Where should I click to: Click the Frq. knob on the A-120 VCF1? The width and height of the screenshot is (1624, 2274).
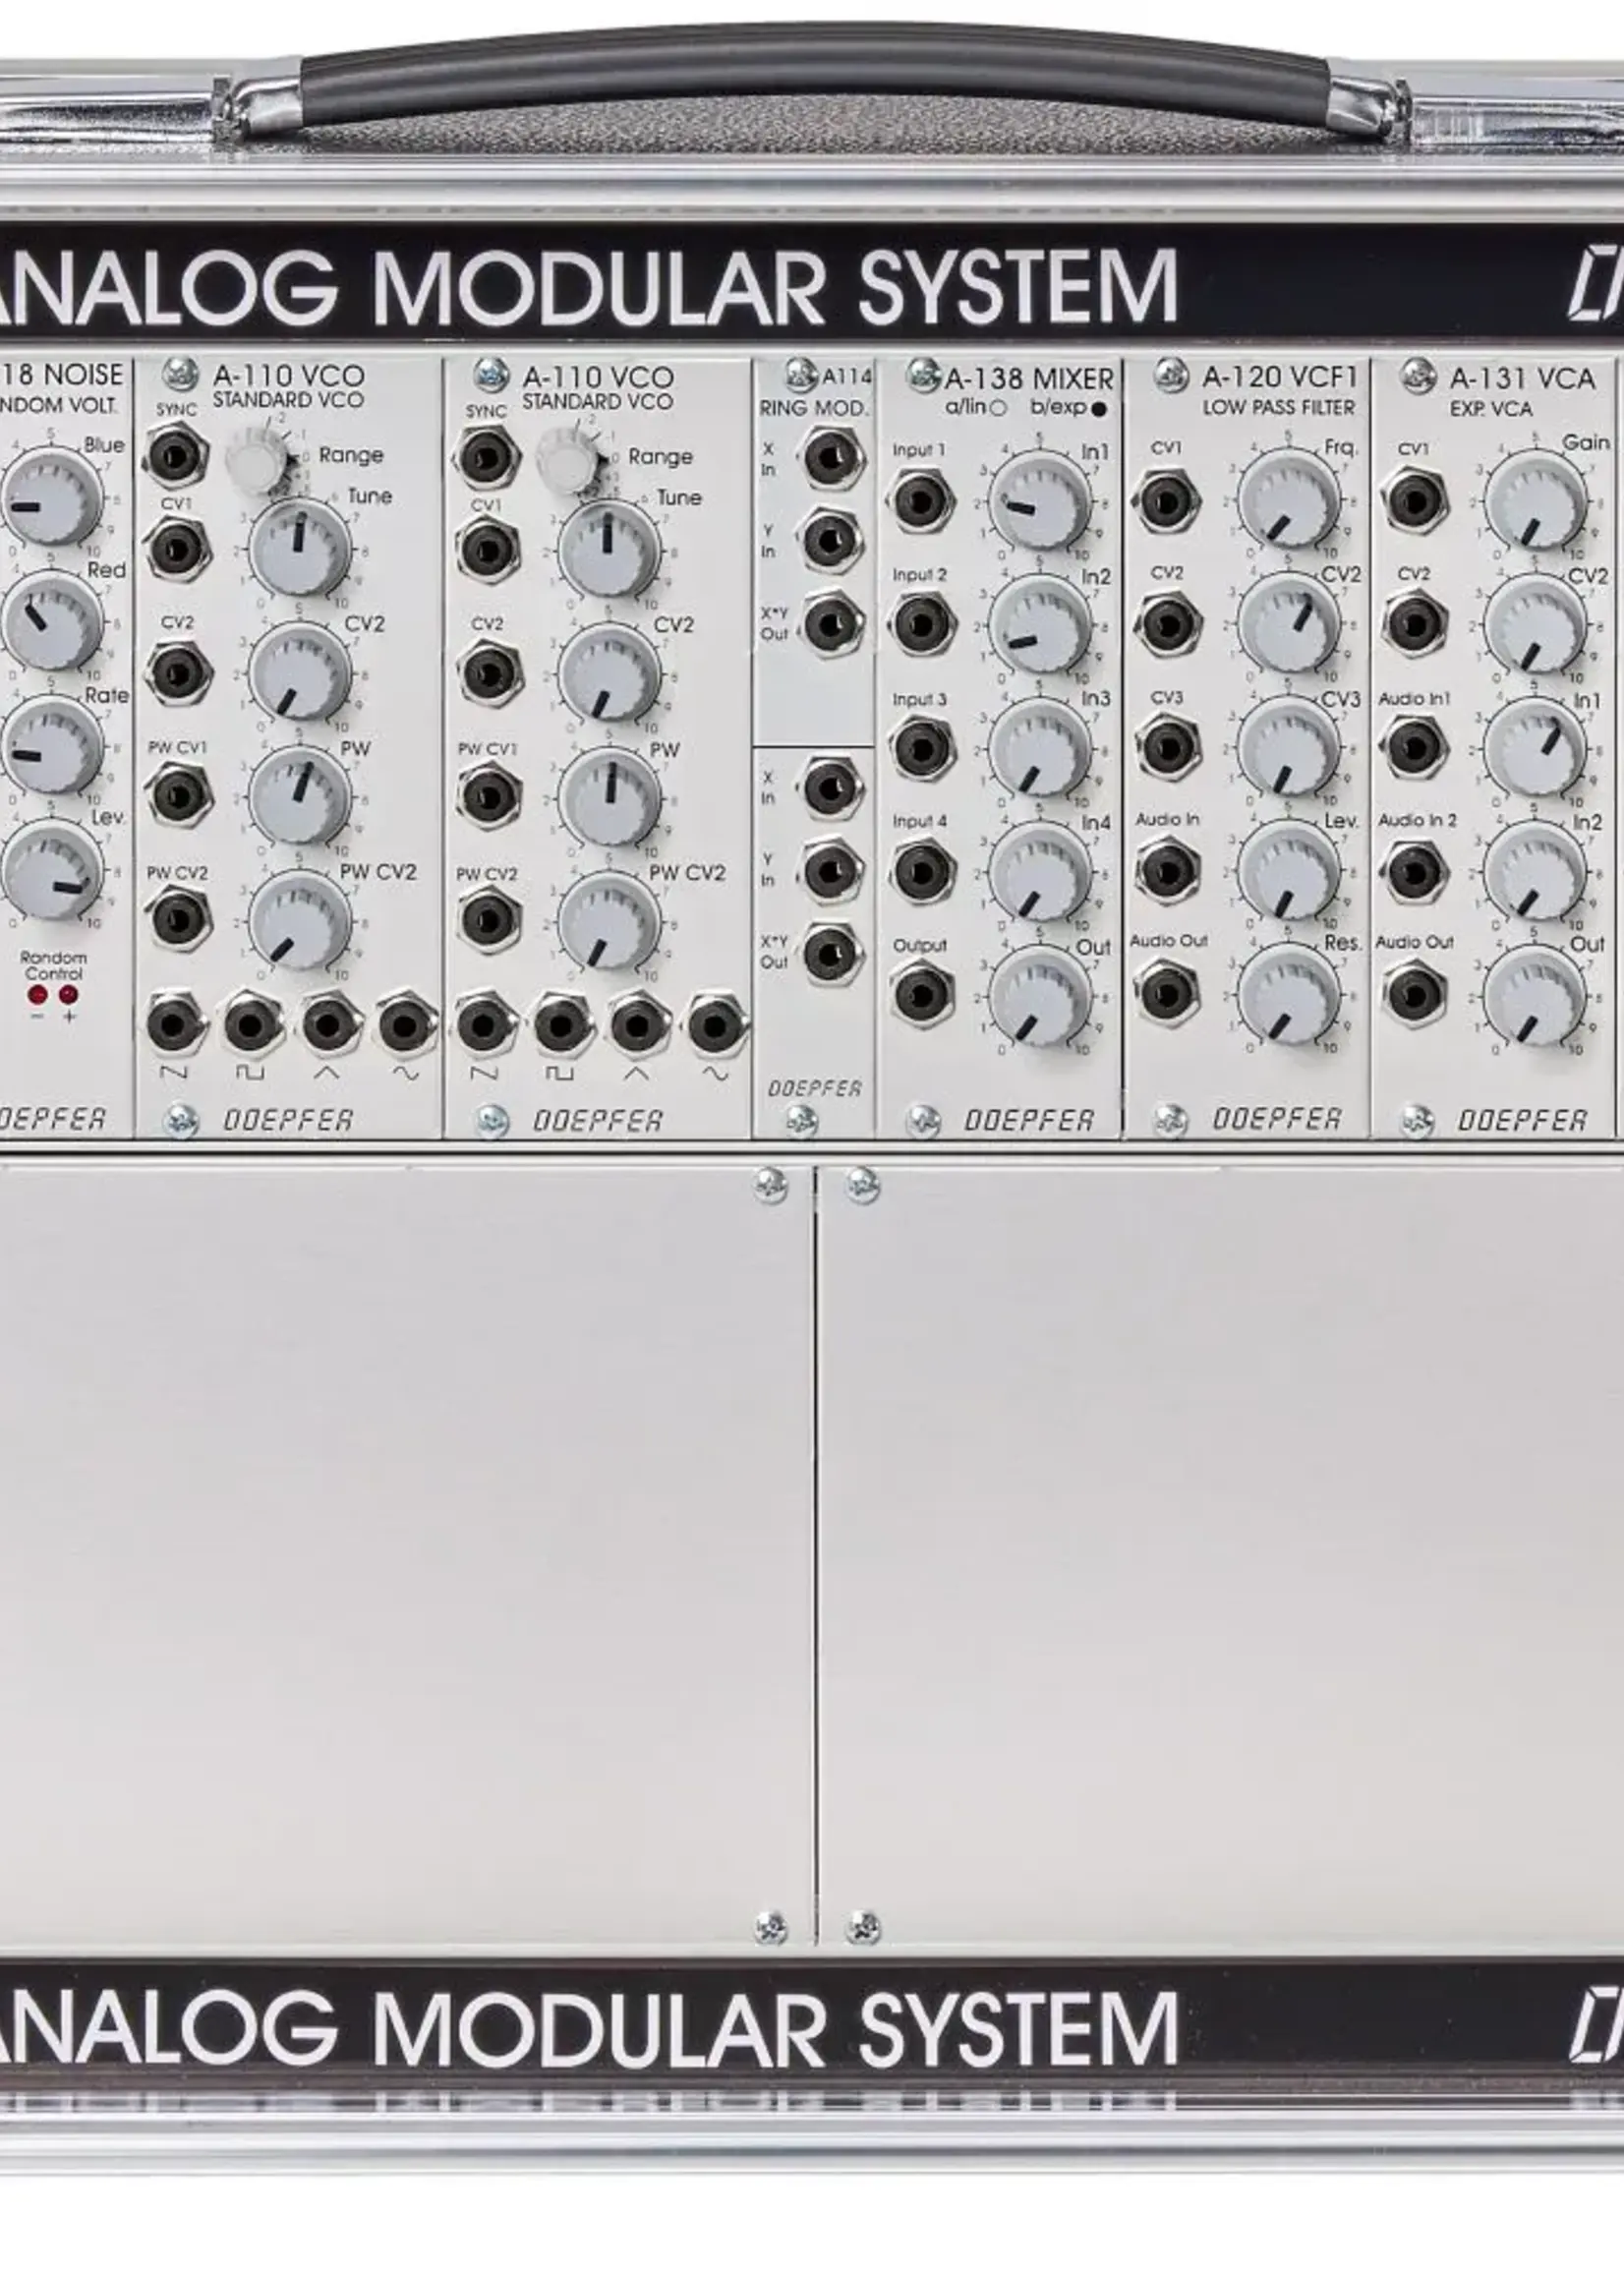[1289, 498]
